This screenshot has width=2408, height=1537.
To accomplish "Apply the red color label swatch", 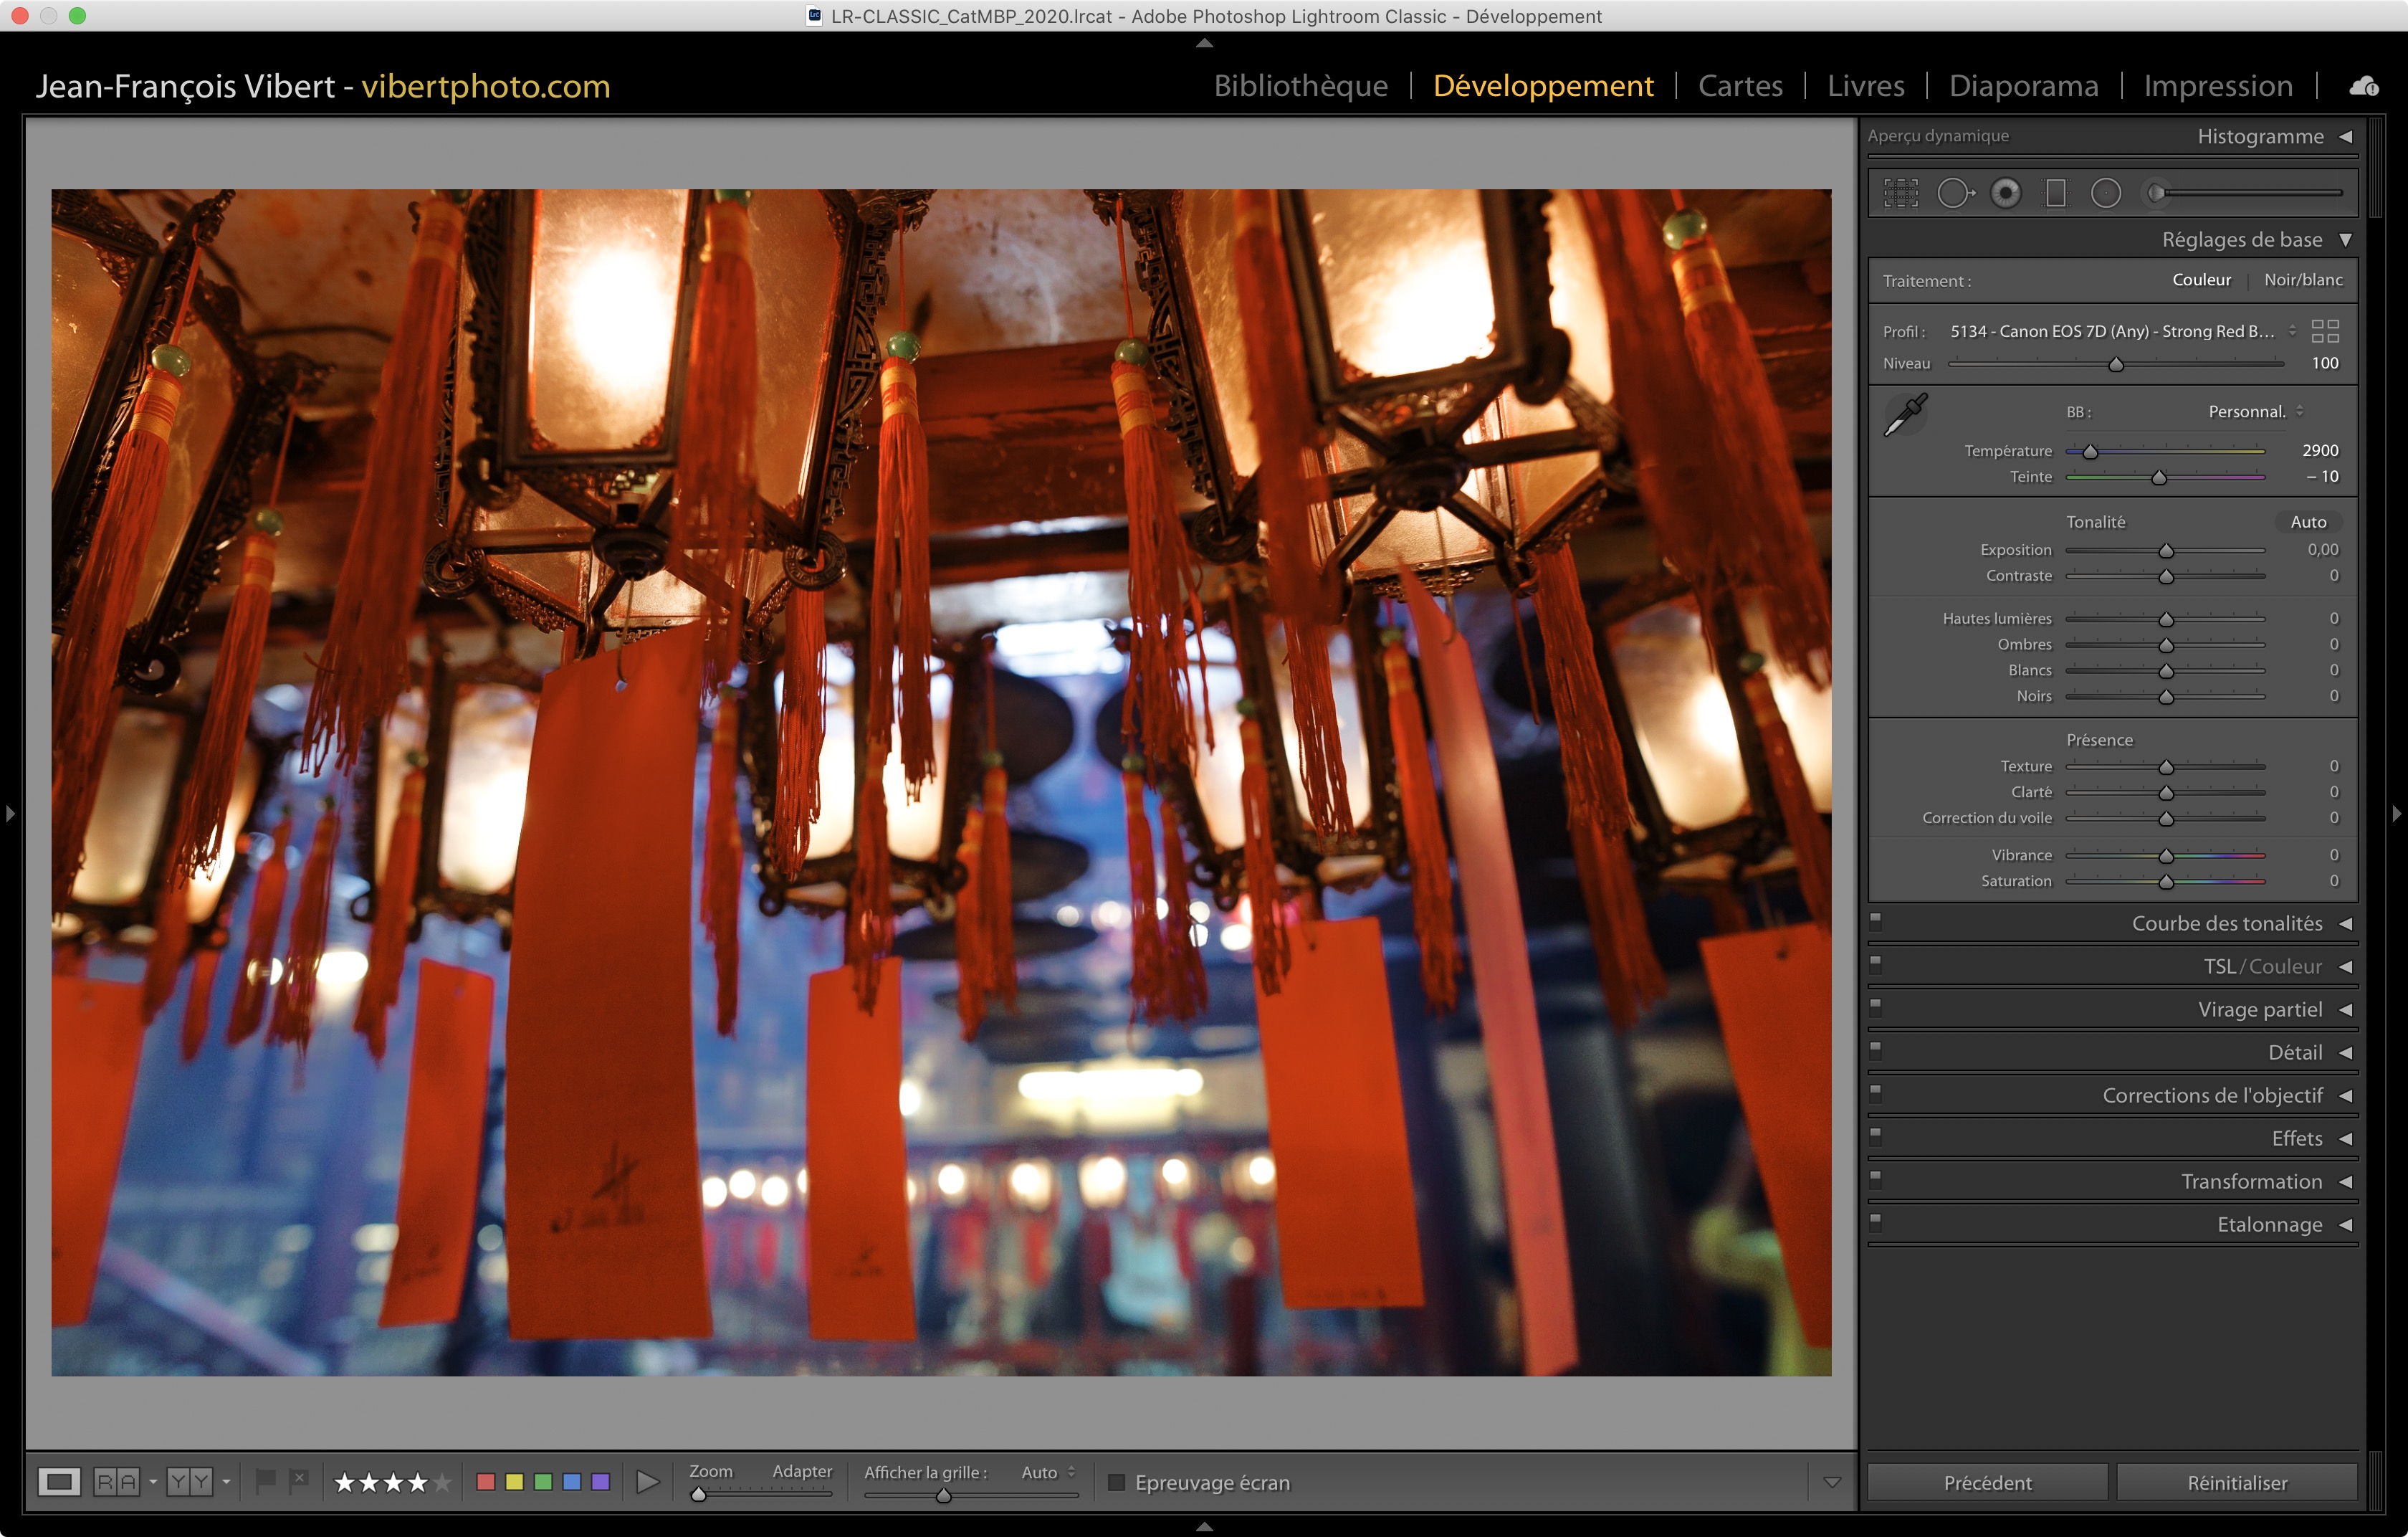I will pyautogui.click(x=486, y=1481).
